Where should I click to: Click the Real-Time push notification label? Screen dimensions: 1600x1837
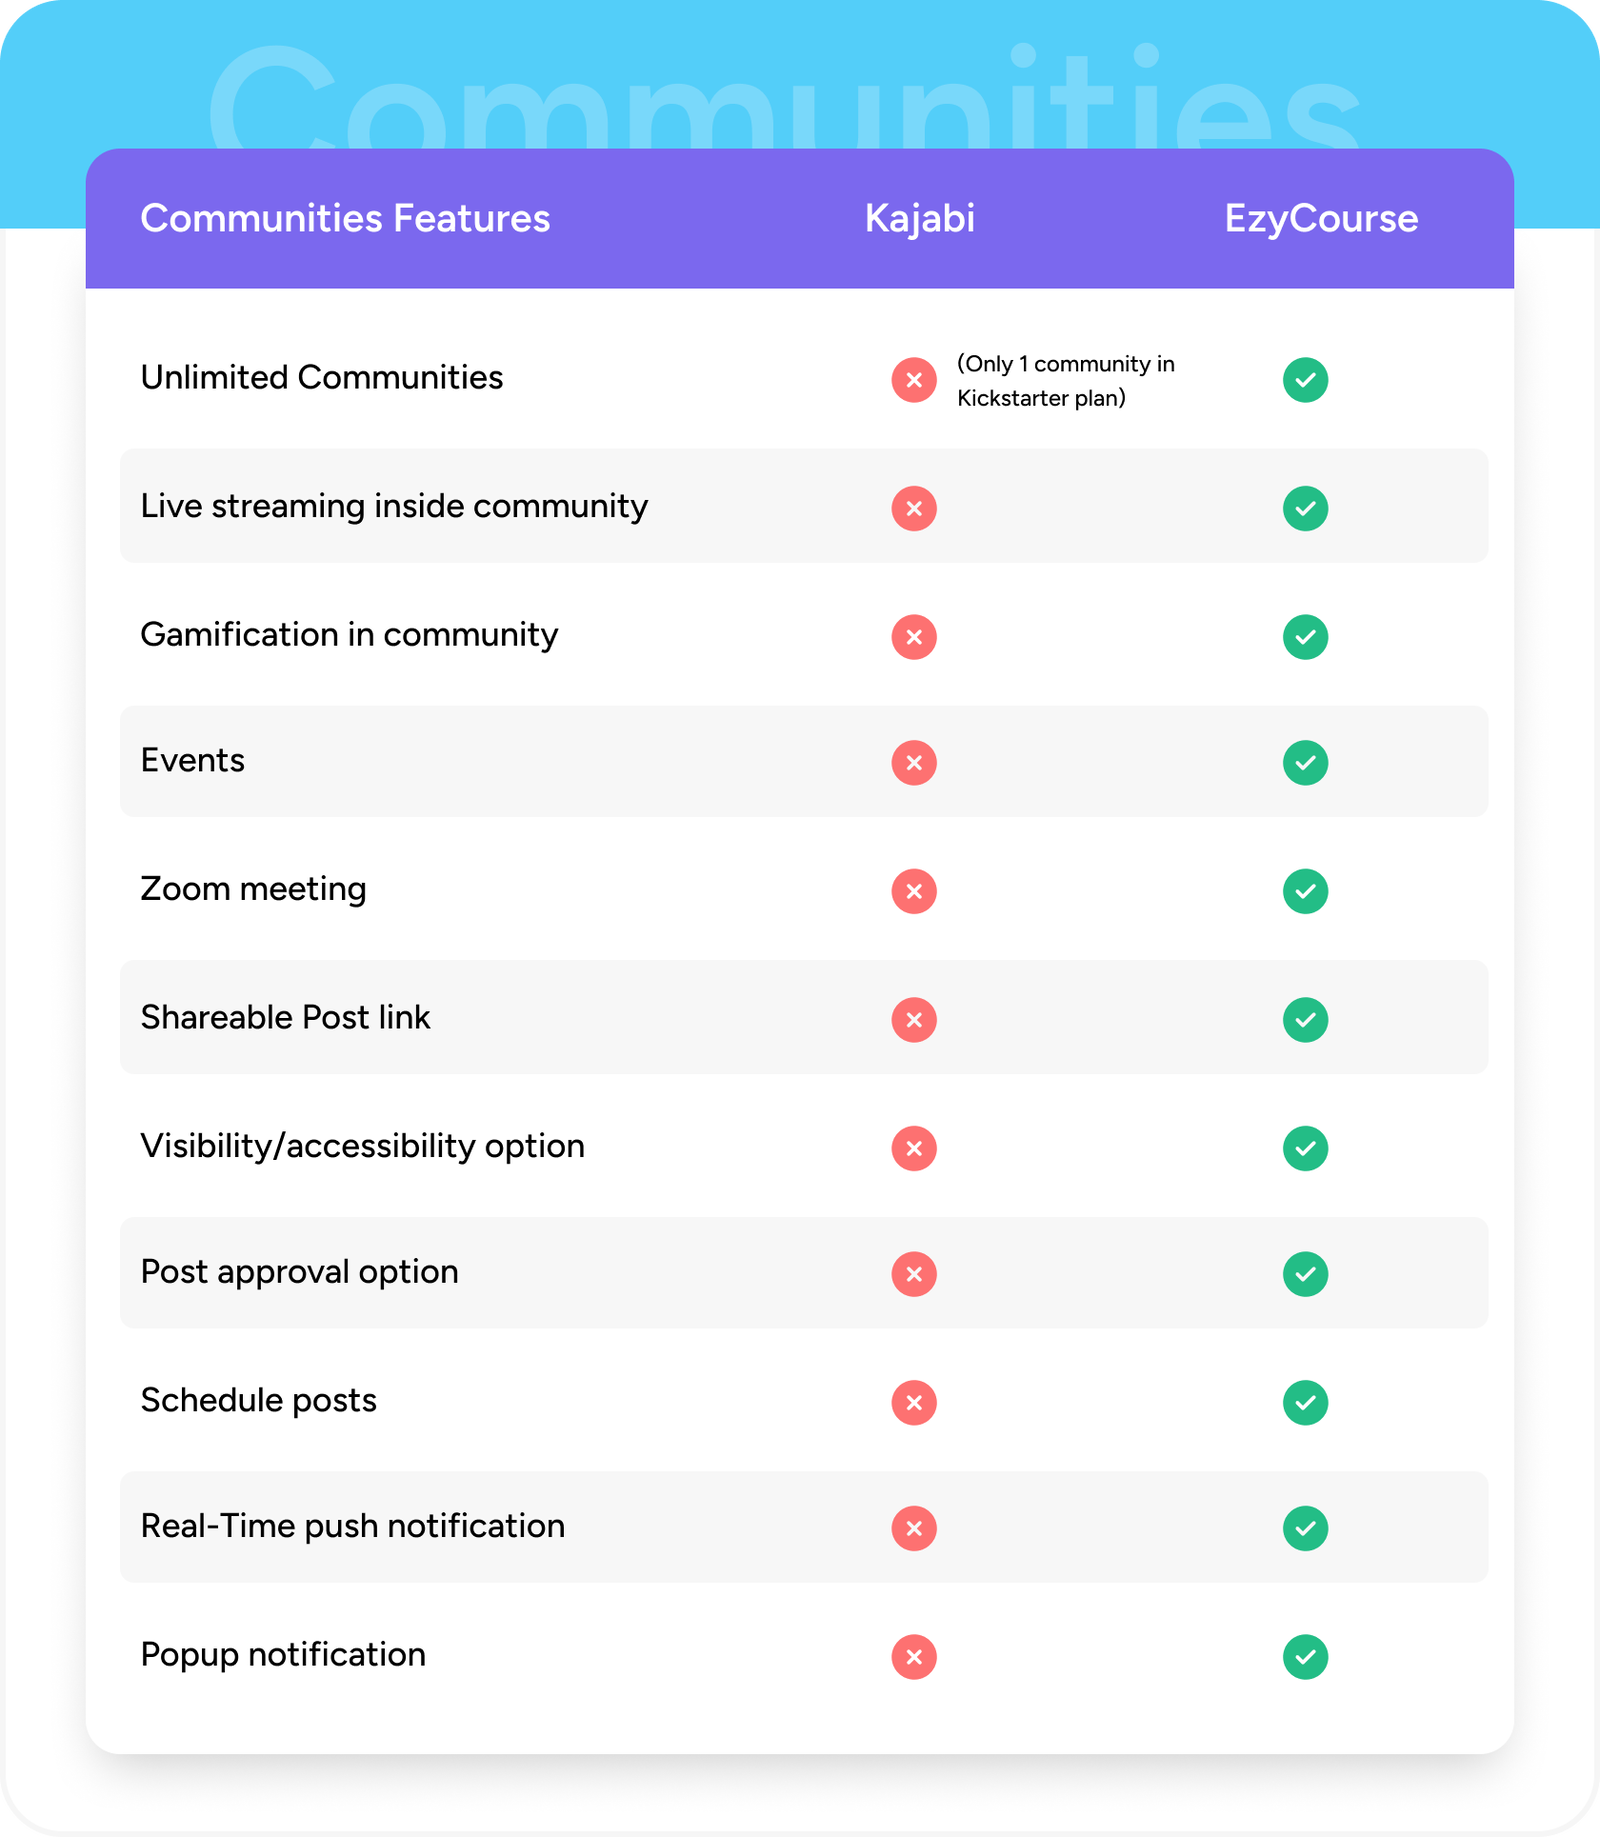tap(352, 1526)
